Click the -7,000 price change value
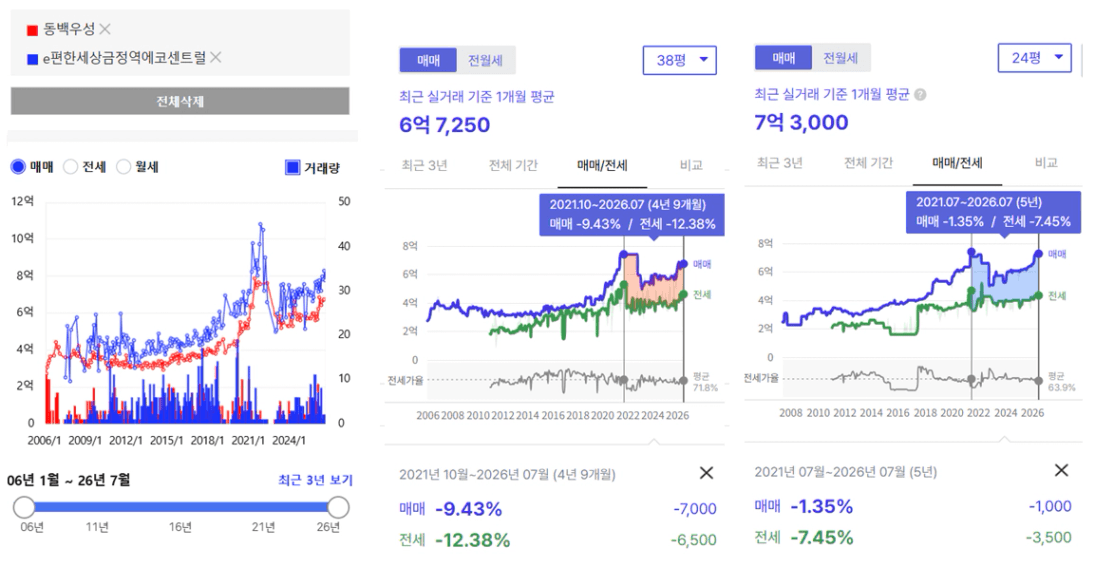The width and height of the screenshot is (1114, 586). [694, 509]
